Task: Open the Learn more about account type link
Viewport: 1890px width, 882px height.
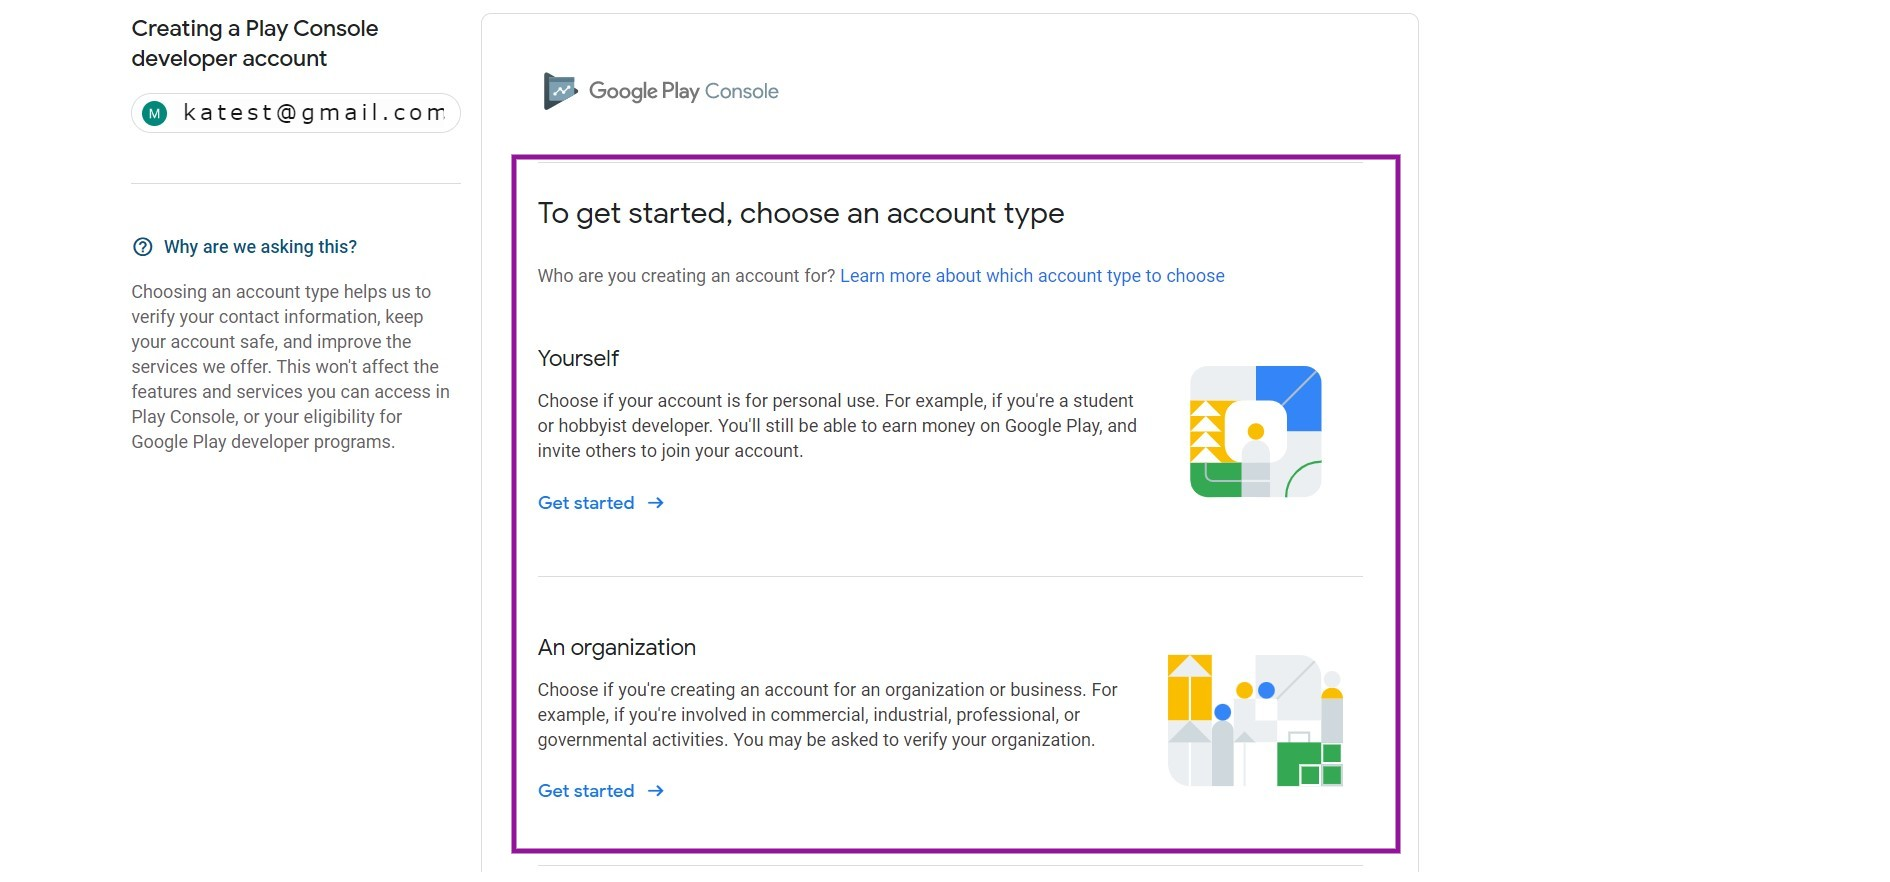Action: coord(1032,276)
